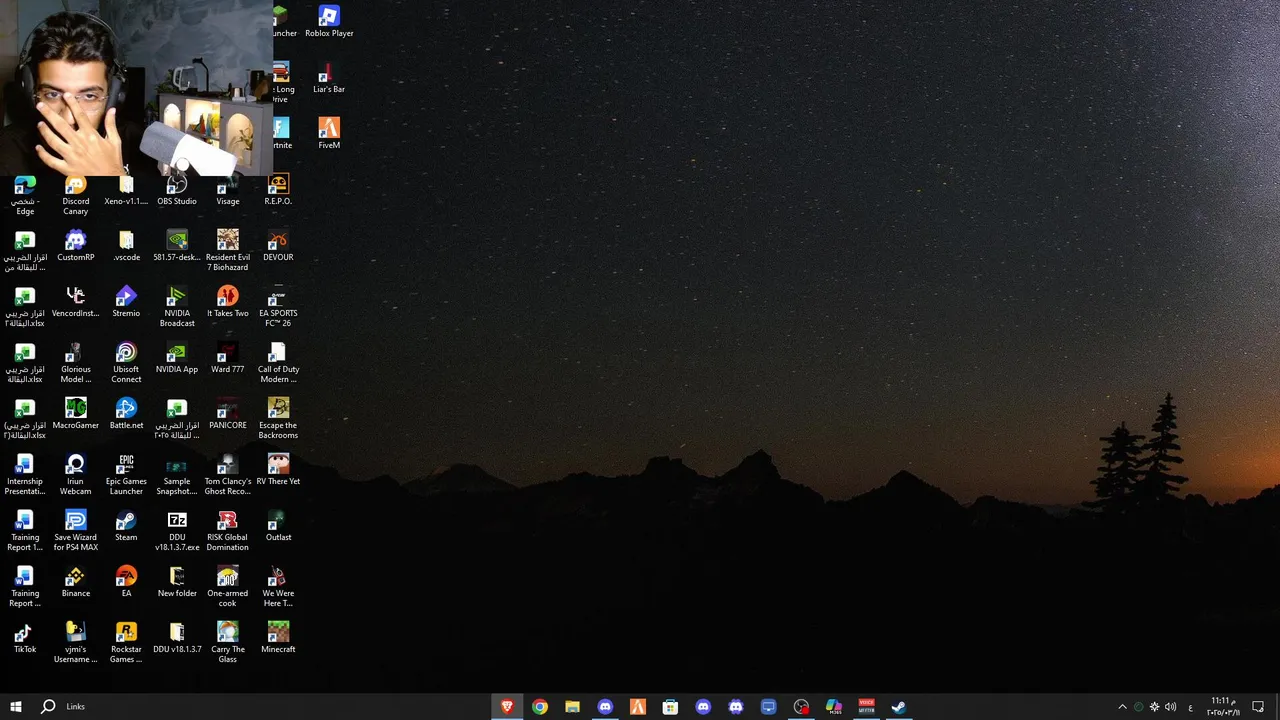
Task: Open taskbar search magnifier
Action: [x=48, y=706]
